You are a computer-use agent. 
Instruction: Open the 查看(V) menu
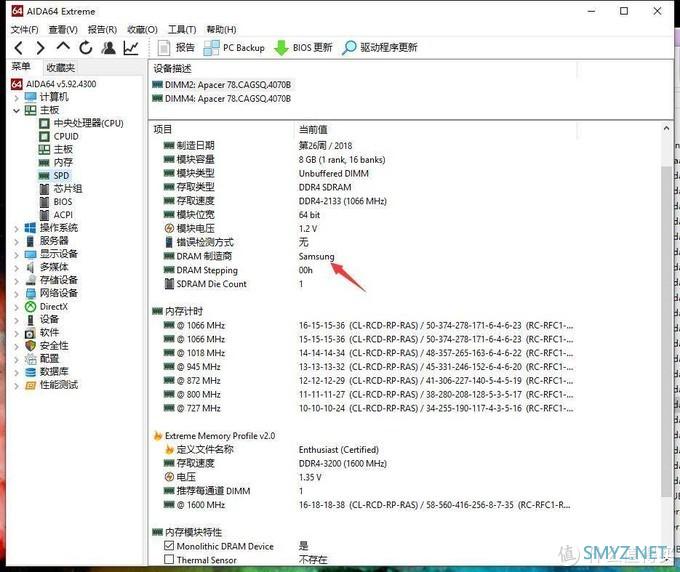pyautogui.click(x=63, y=29)
